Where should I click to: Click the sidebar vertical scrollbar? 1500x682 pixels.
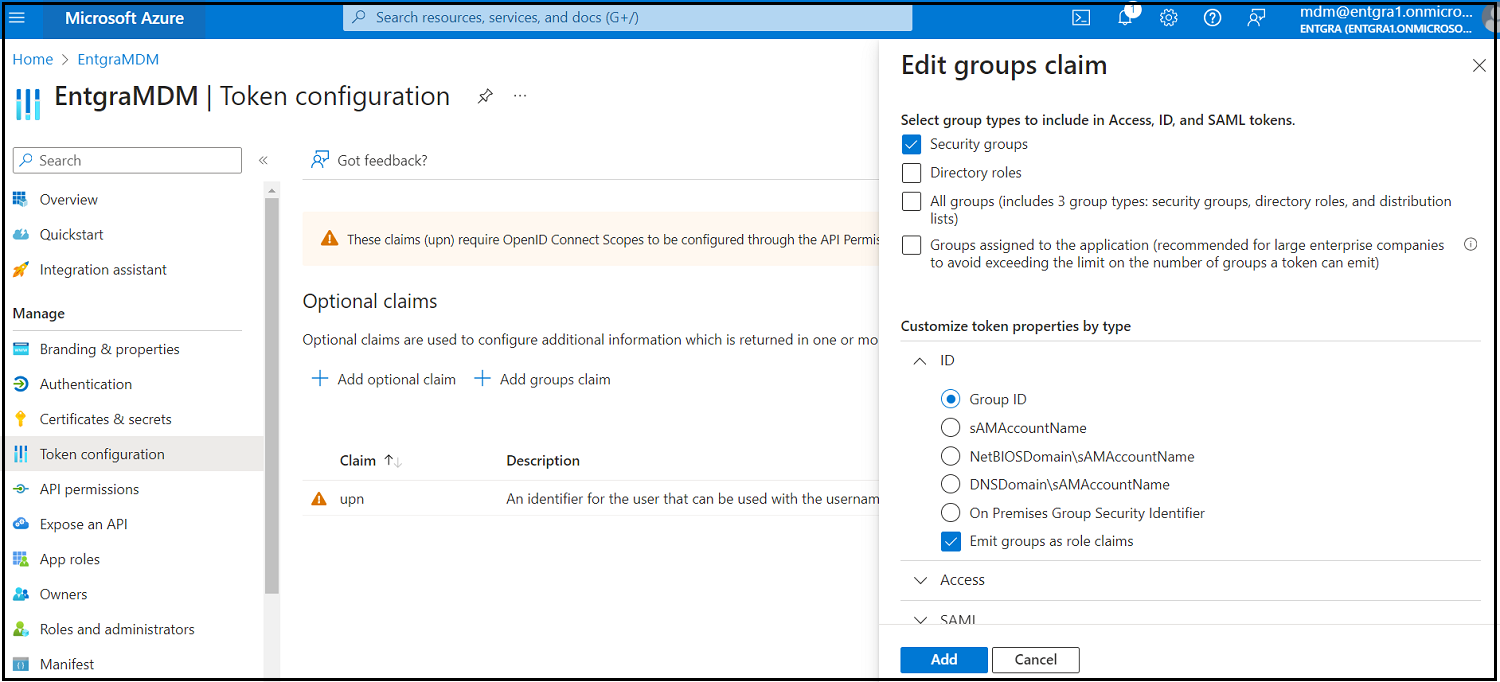(272, 395)
